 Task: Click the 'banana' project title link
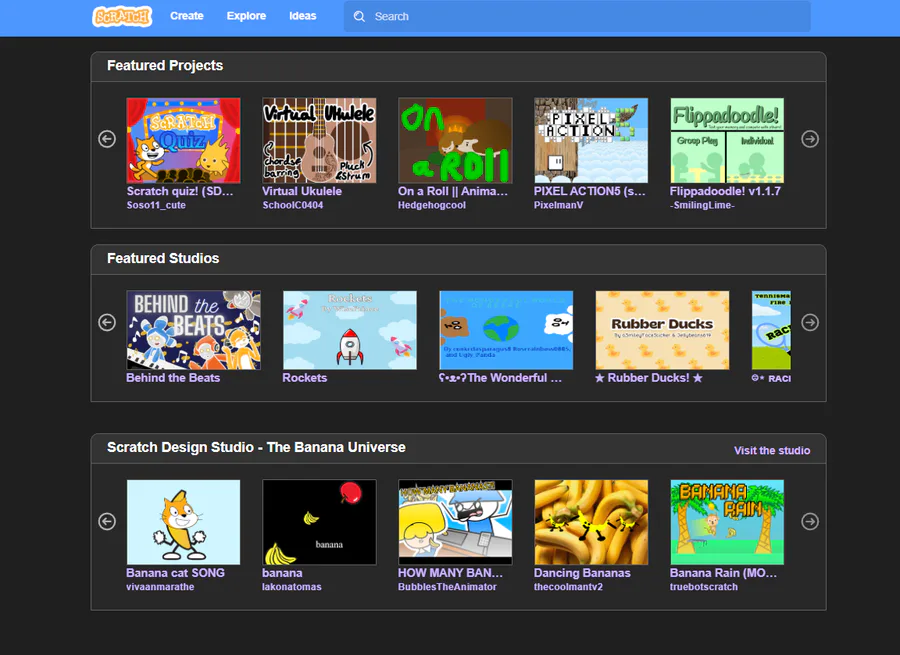(282, 573)
